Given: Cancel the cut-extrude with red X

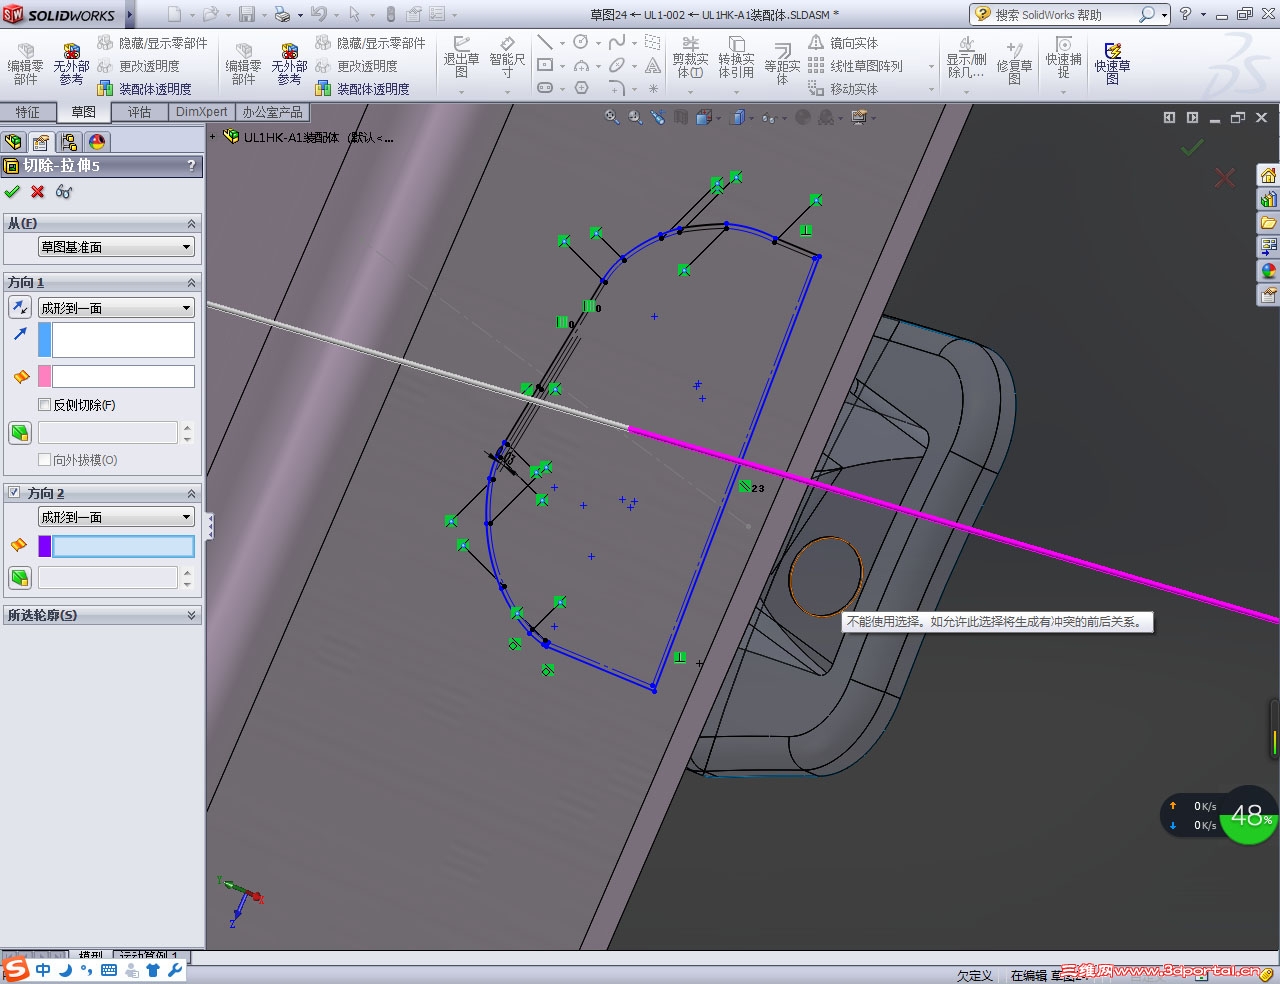Looking at the screenshot, I should pyautogui.click(x=38, y=191).
